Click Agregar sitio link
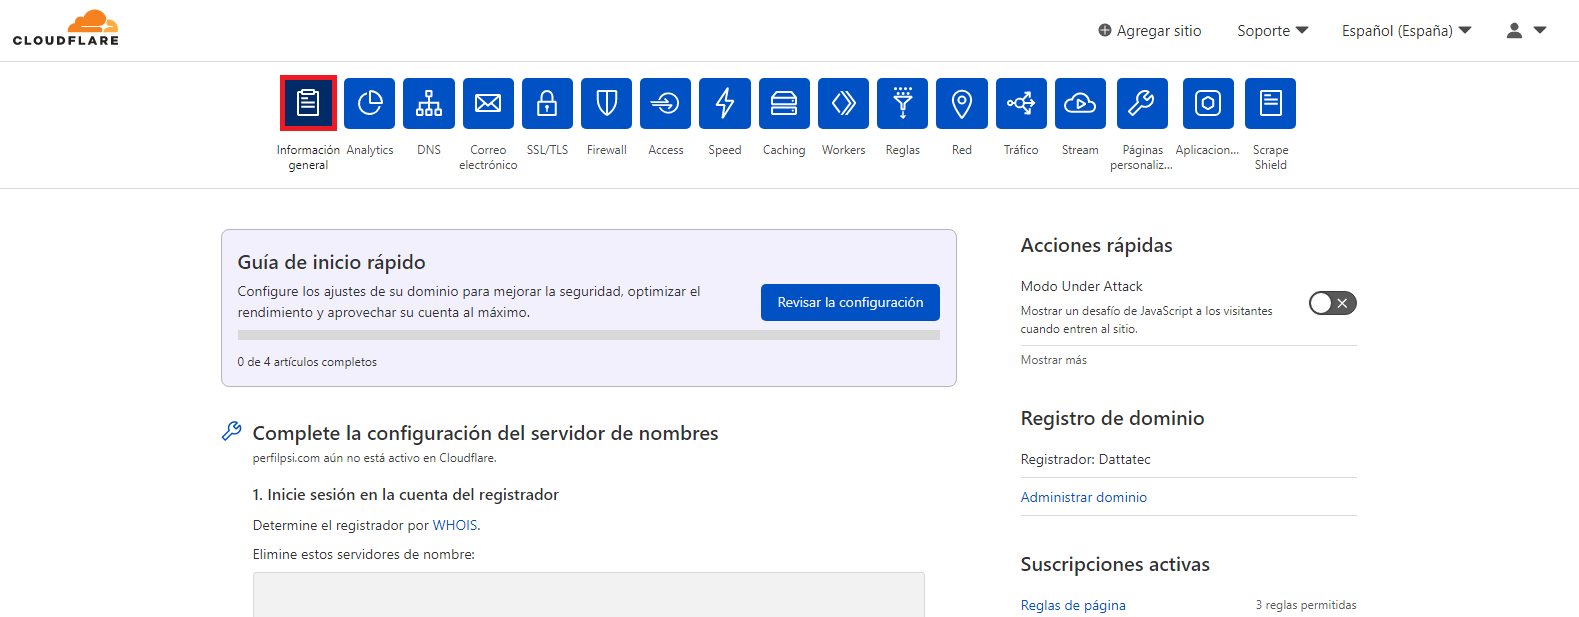 pos(1150,31)
